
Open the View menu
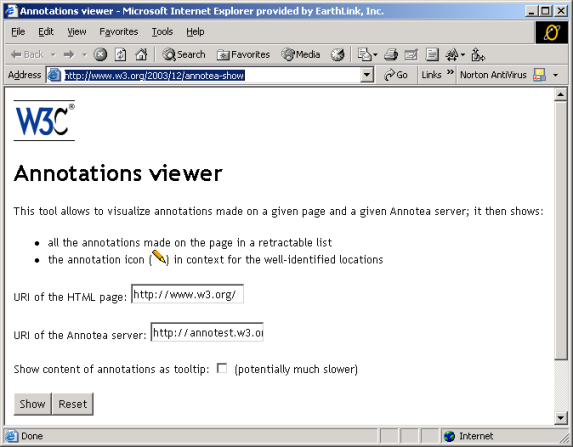77,32
